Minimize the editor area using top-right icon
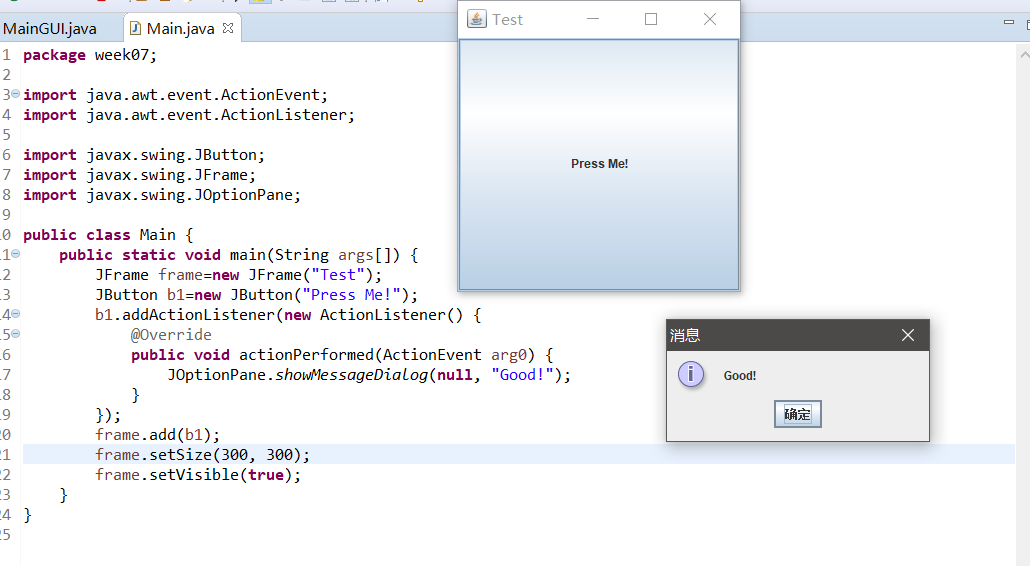 click(1009, 23)
